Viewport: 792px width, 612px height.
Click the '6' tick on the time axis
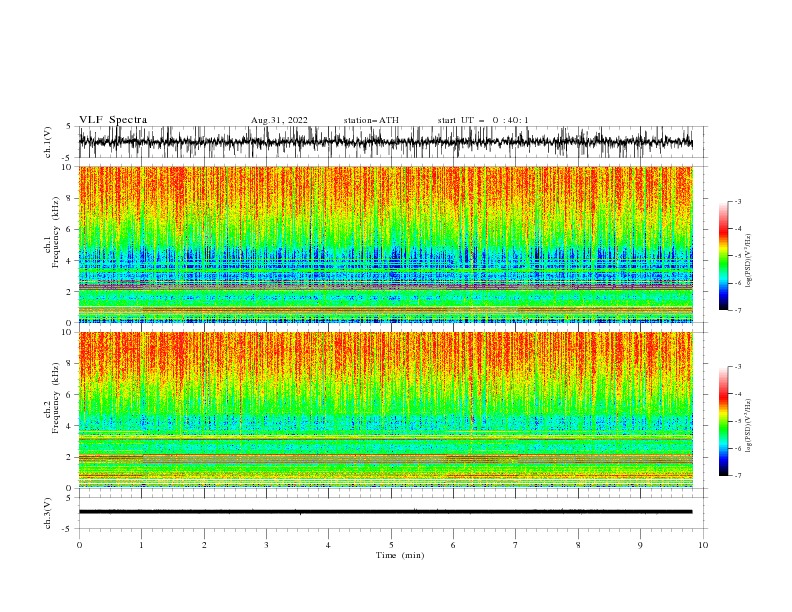click(x=453, y=545)
